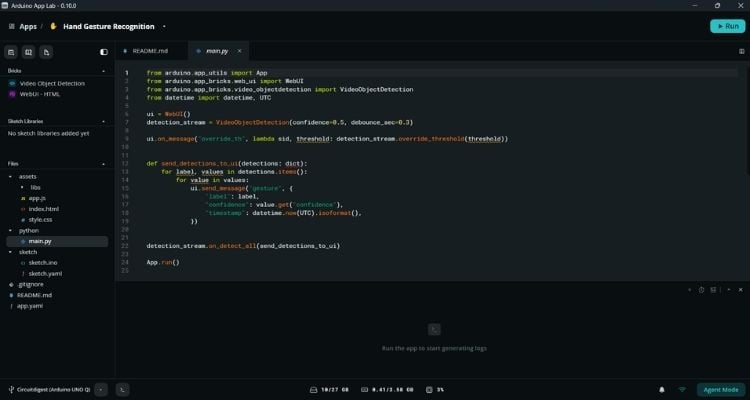750x400 pixels.
Task: Click the split editor icon at top right
Action: coord(741,51)
